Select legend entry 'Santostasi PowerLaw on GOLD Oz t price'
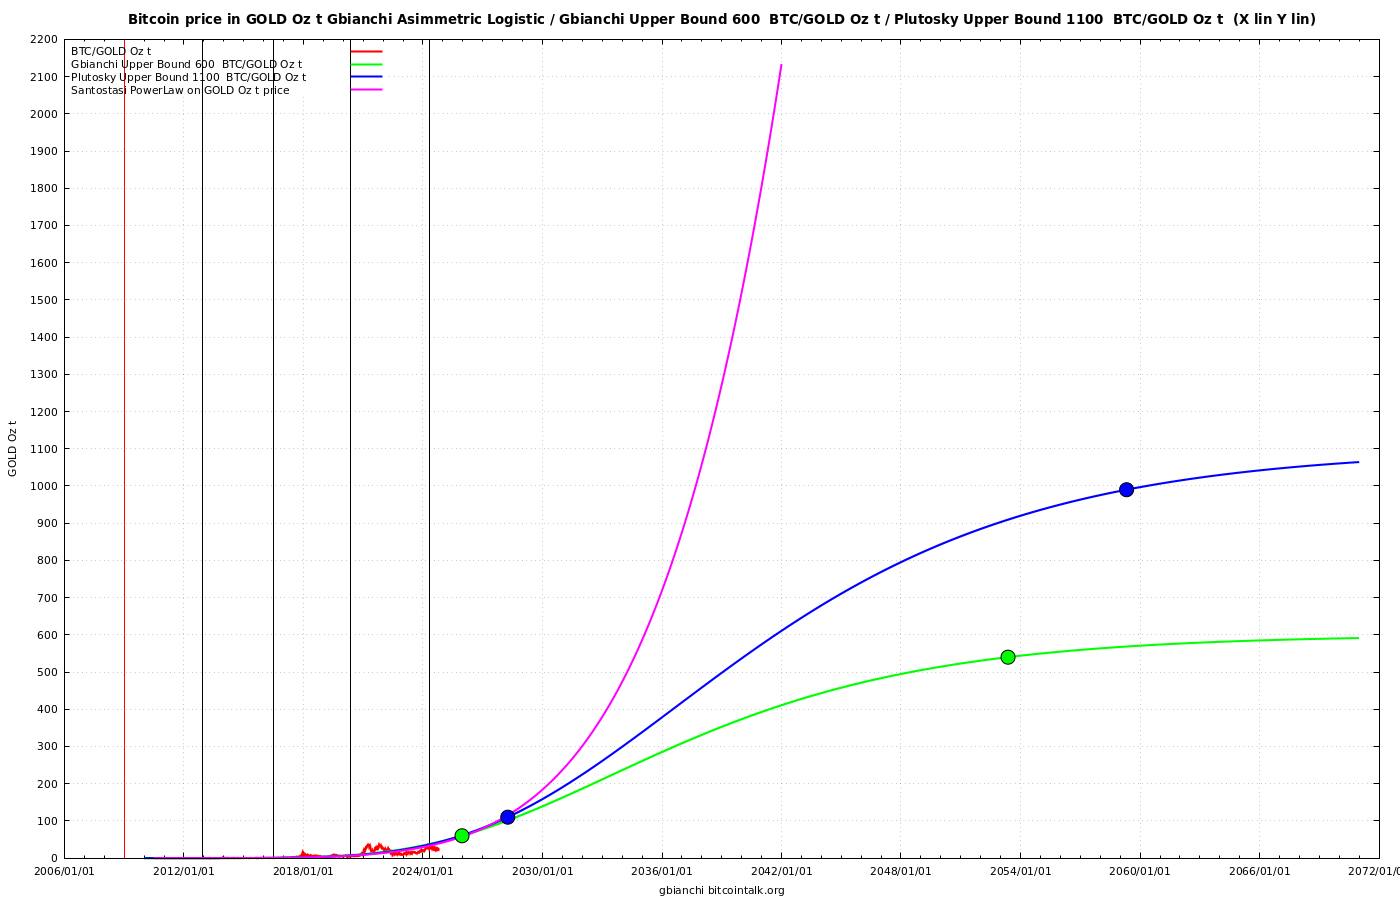Image resolution: width=1400 pixels, height=900 pixels. tap(180, 90)
